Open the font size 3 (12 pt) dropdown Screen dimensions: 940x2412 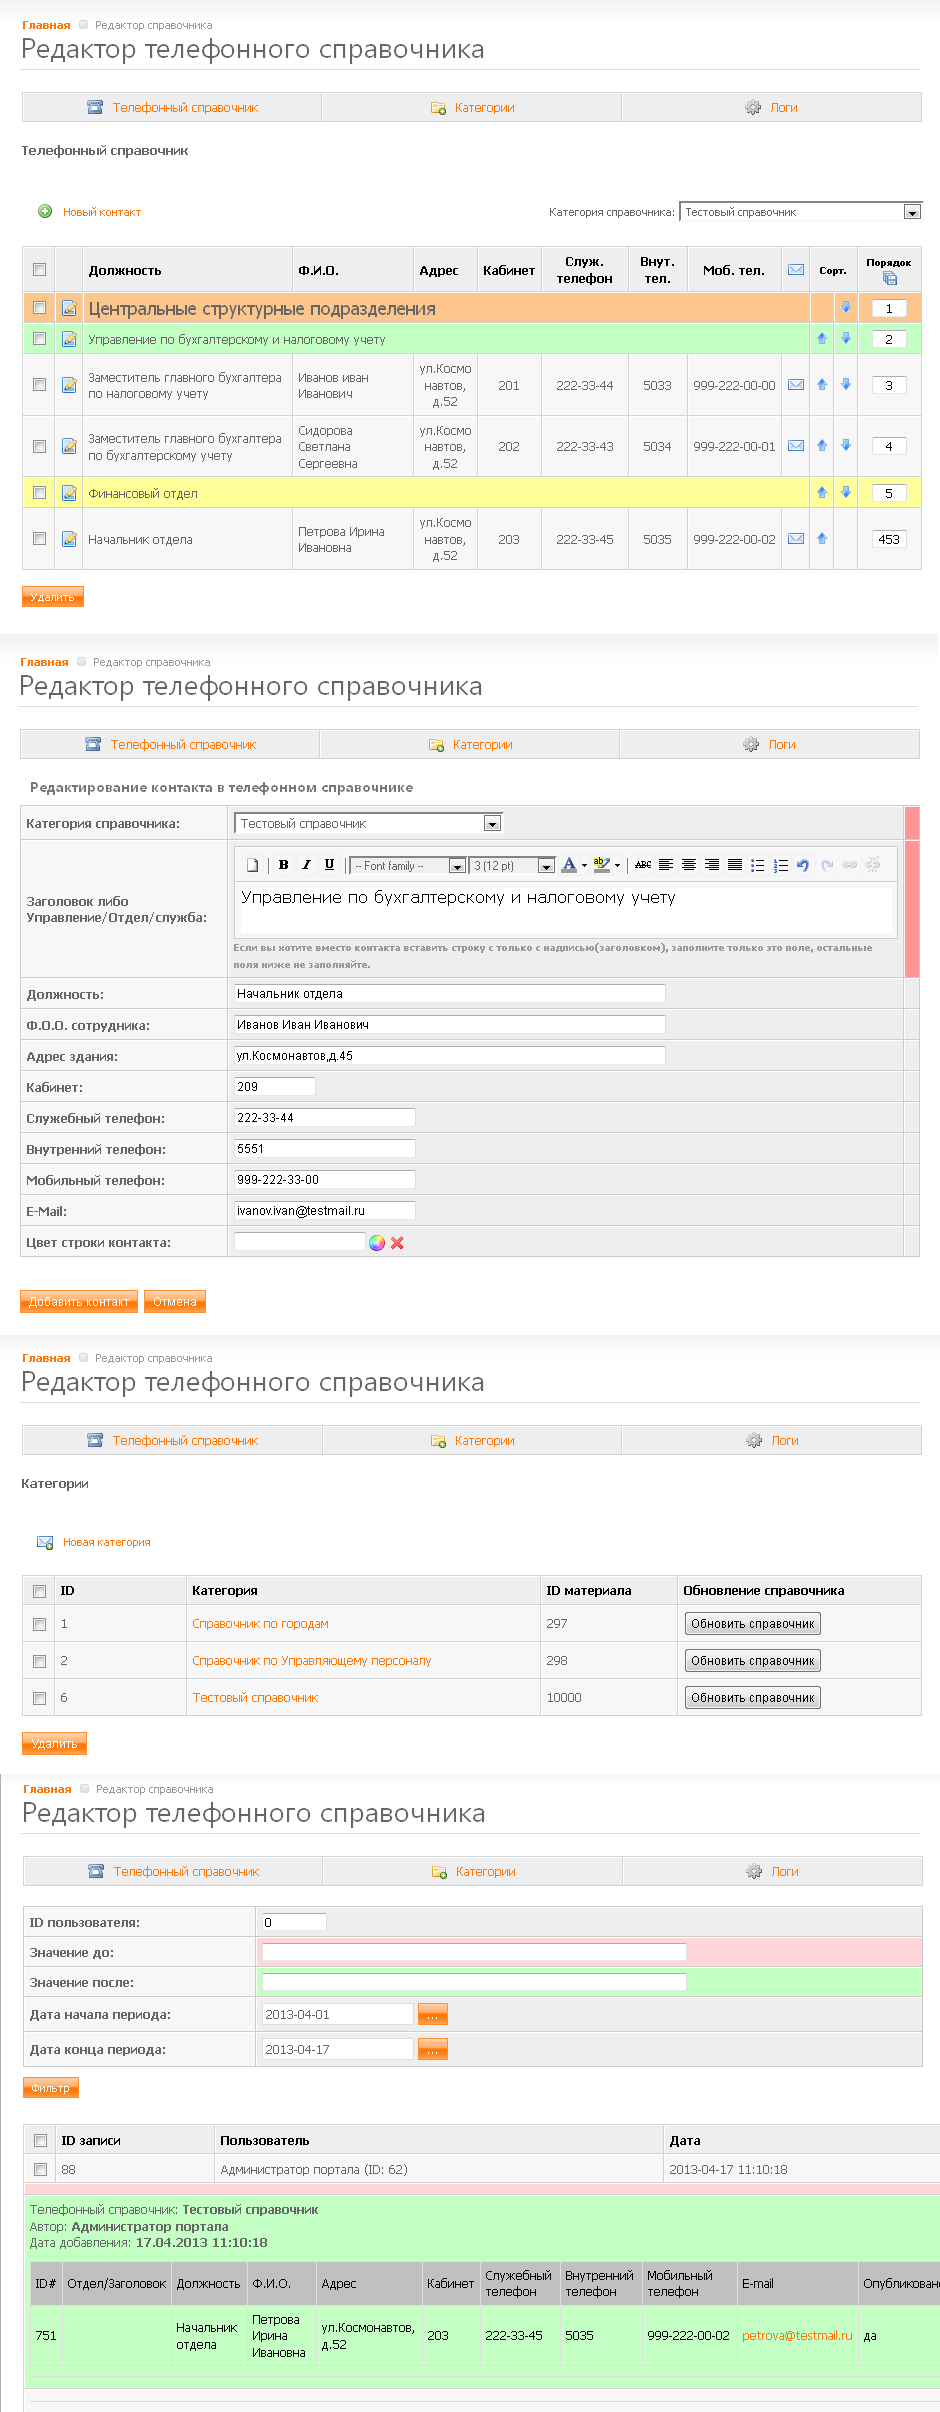pos(546,866)
